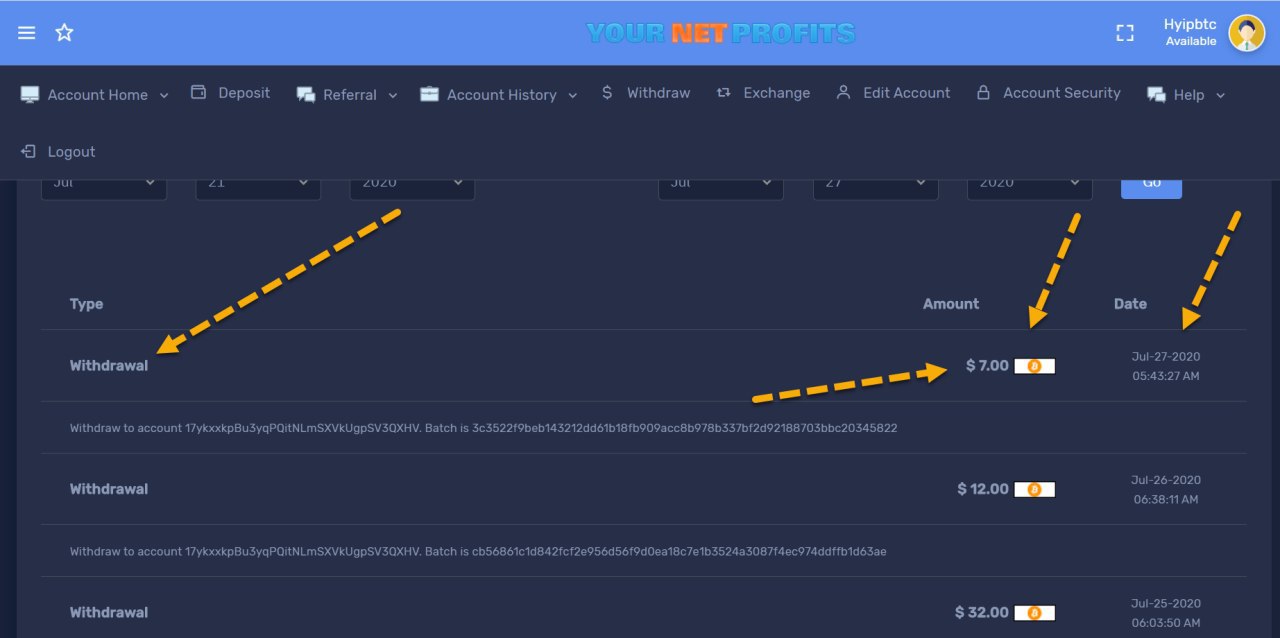Screen dimensions: 1280x638
Task: Click the $ 32.00 amount
Action: coord(982,613)
